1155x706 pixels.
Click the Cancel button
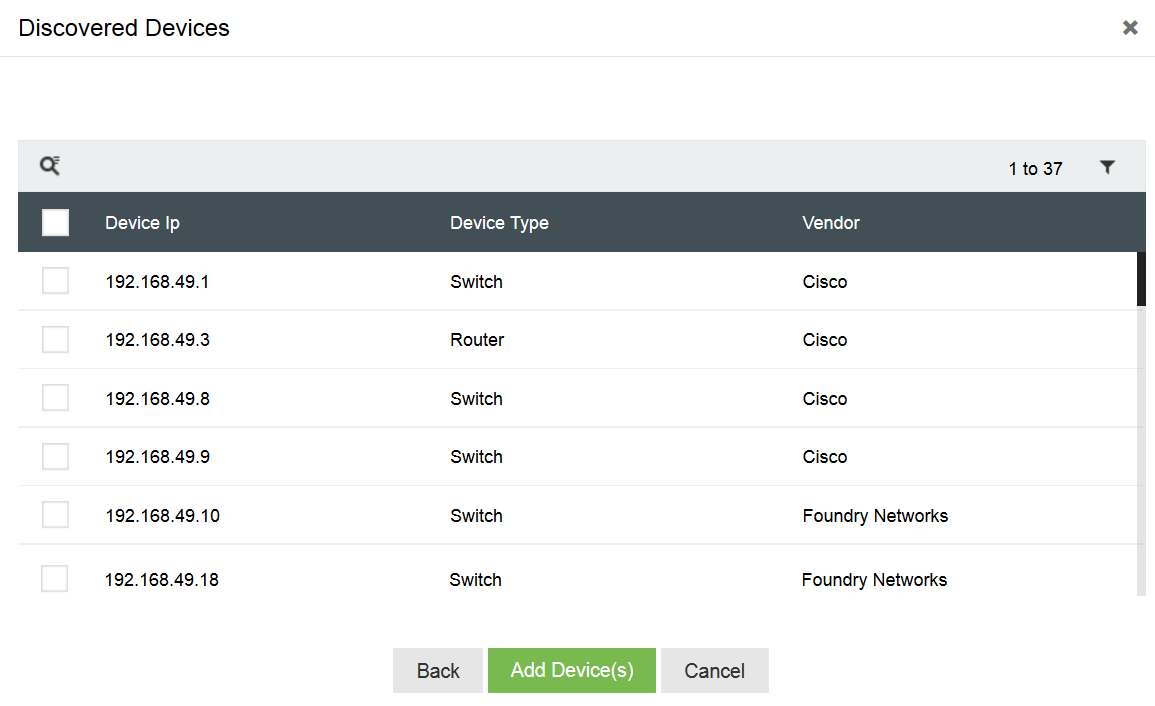pyautogui.click(x=715, y=671)
